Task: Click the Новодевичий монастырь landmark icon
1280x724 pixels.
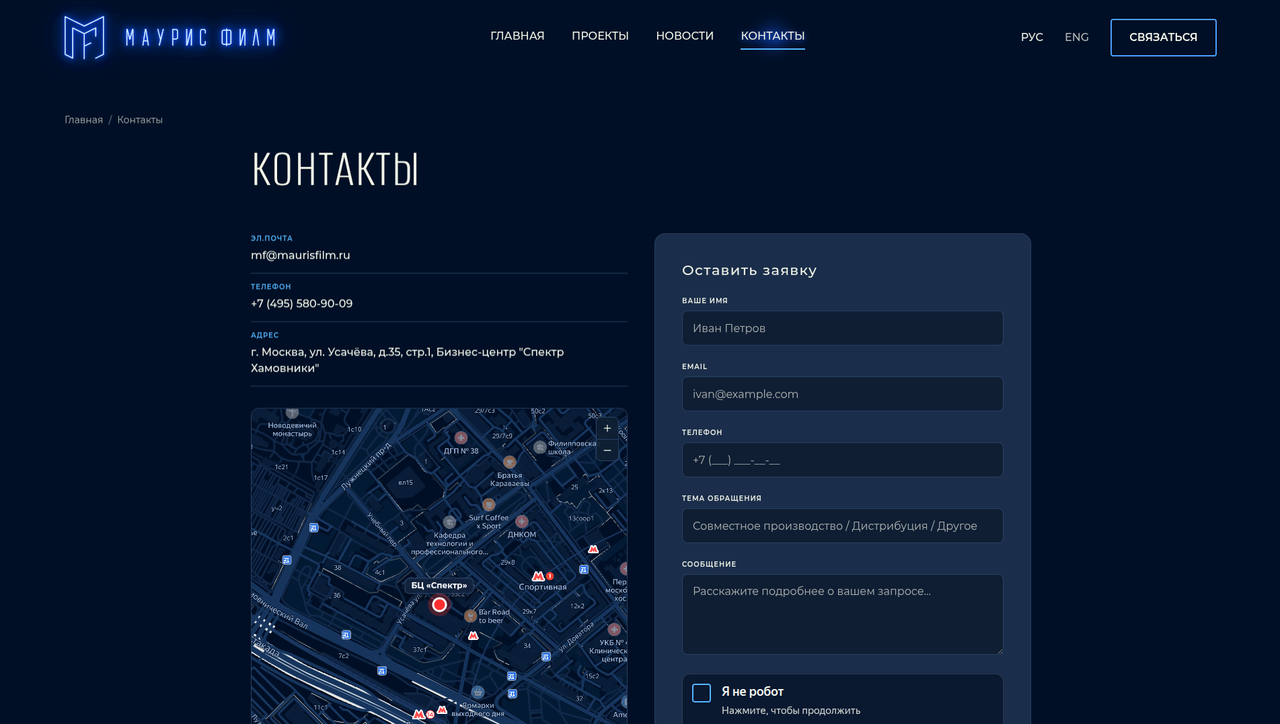Action: [x=292, y=412]
